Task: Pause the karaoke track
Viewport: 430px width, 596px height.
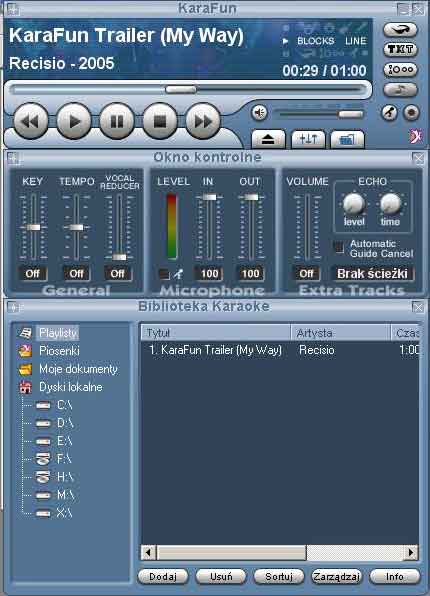Action: pos(117,121)
